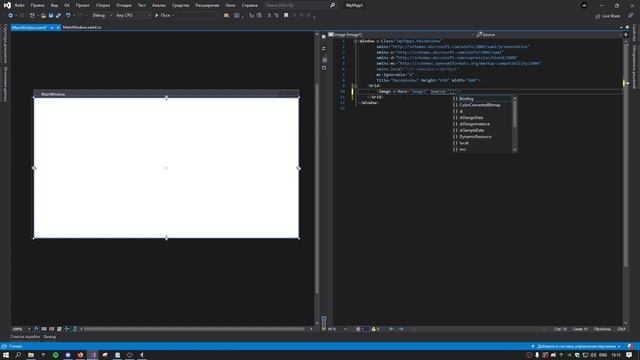This screenshot has width=640, height=360.
Task: Click the designer horizontal scrollbar
Action: coord(195,329)
